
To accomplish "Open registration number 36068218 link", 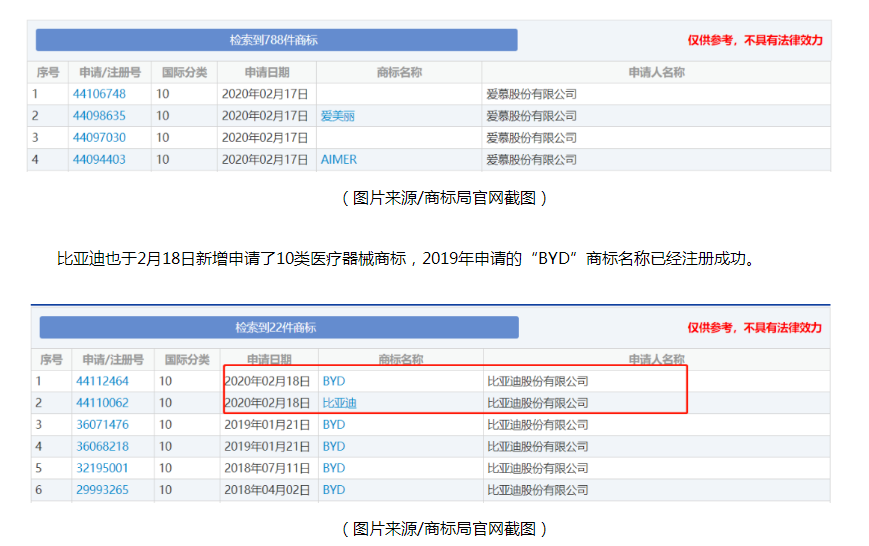I will click(x=103, y=446).
